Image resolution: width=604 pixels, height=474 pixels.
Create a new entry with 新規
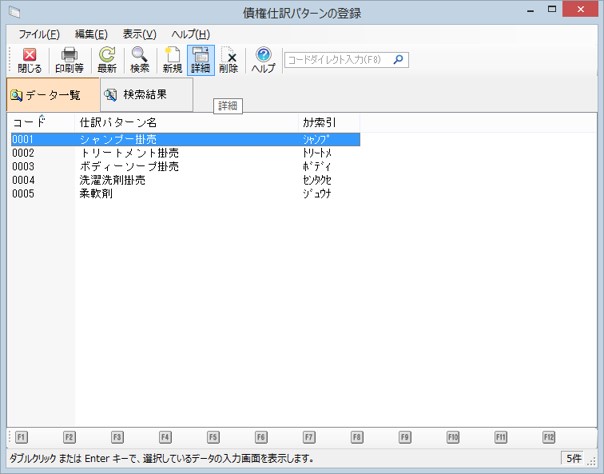click(x=172, y=60)
